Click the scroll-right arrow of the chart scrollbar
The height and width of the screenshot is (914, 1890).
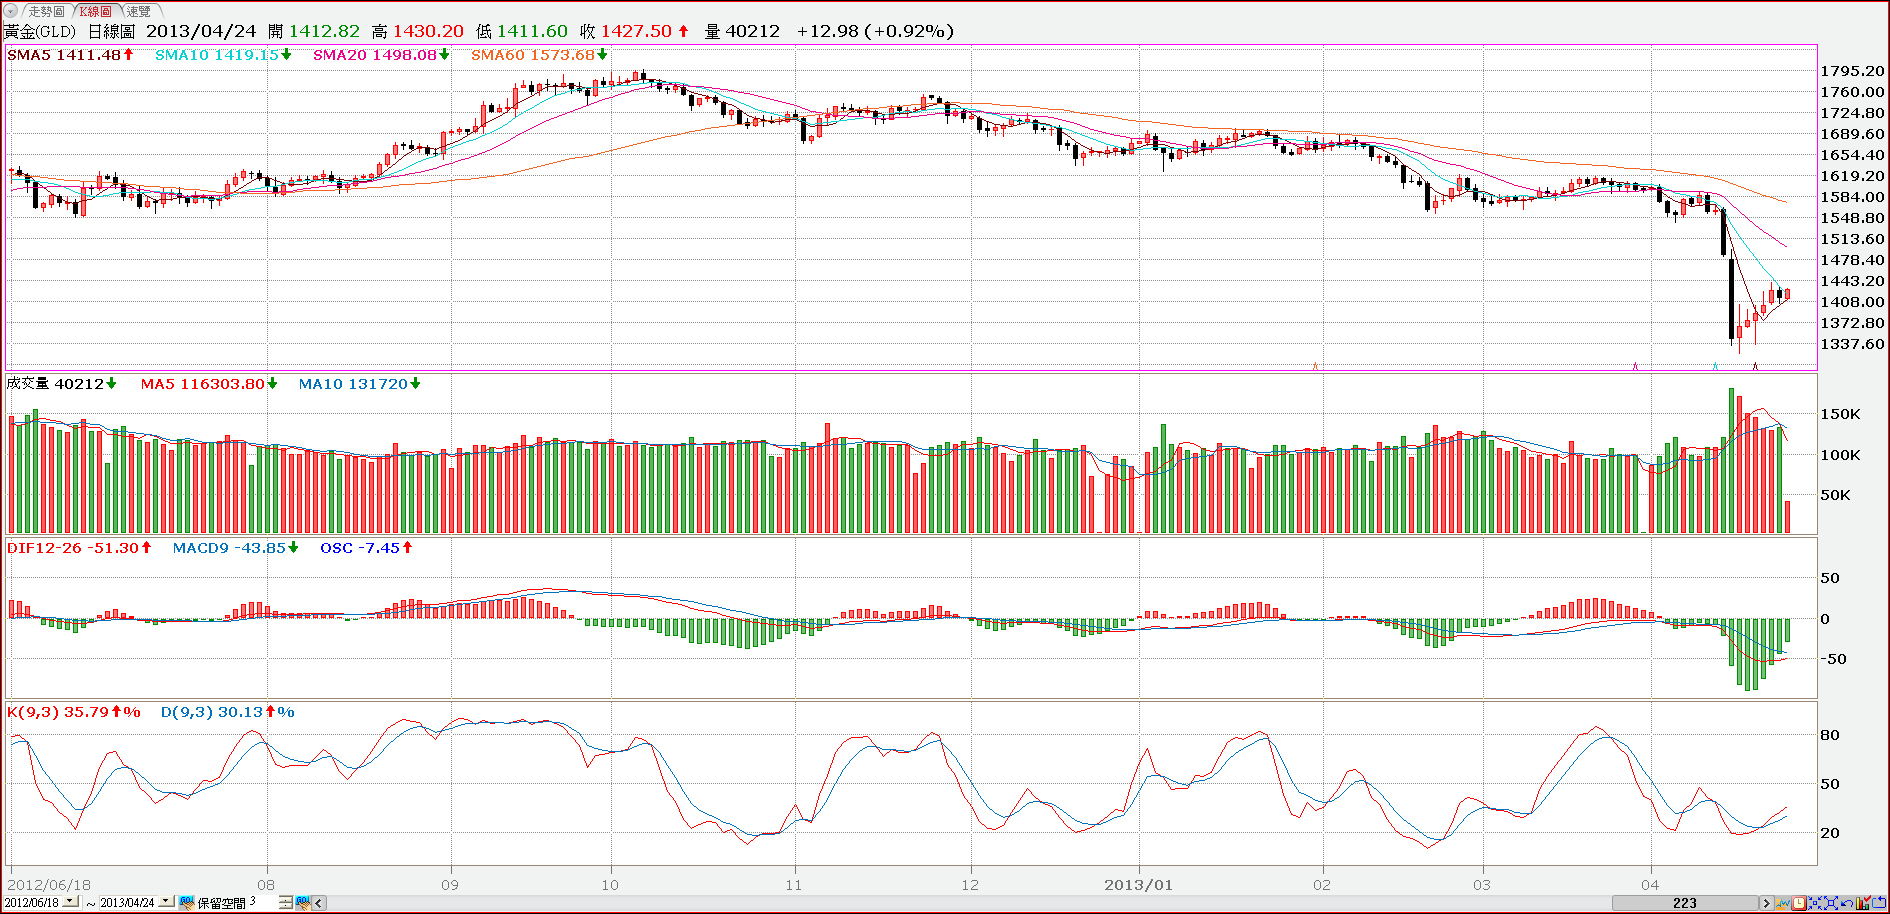coord(1767,903)
